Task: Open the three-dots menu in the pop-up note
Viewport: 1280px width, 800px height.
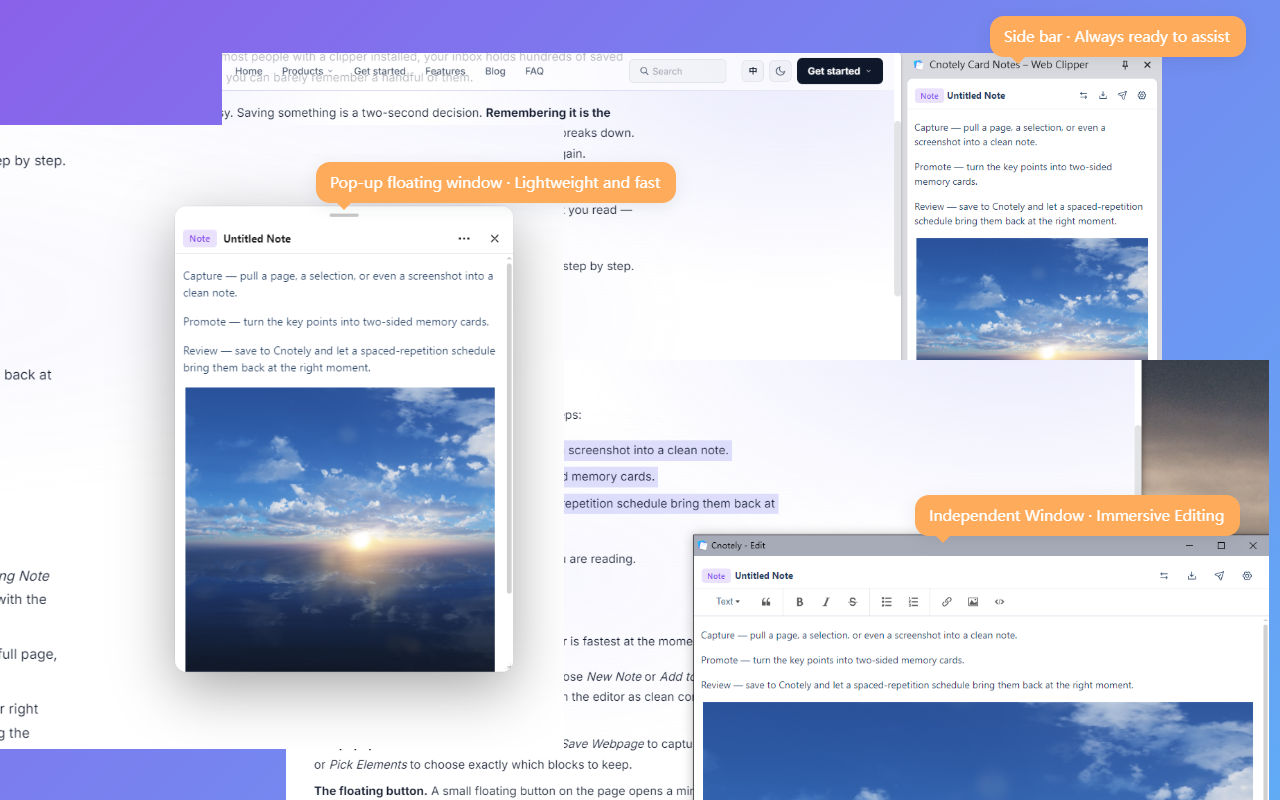Action: [464, 239]
